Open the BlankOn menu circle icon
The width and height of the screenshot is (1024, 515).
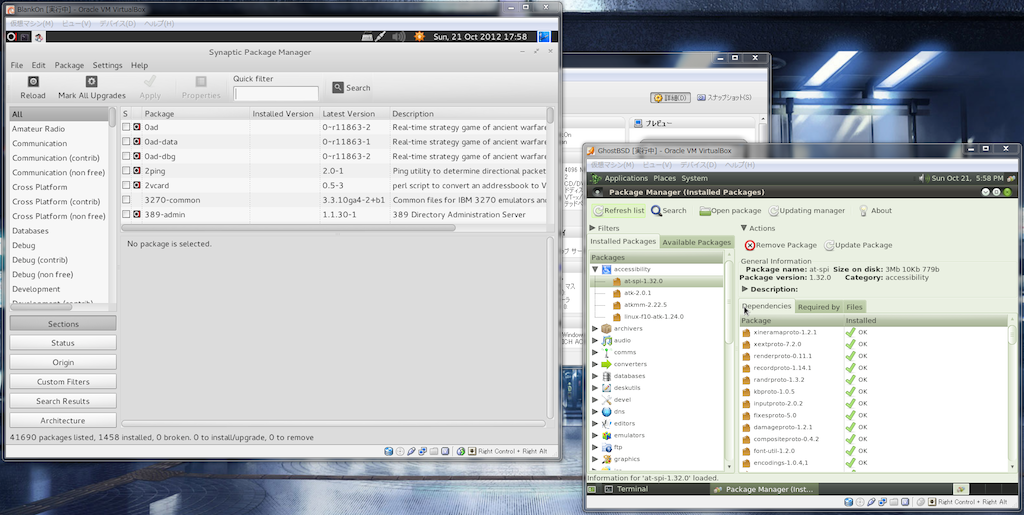(11, 37)
